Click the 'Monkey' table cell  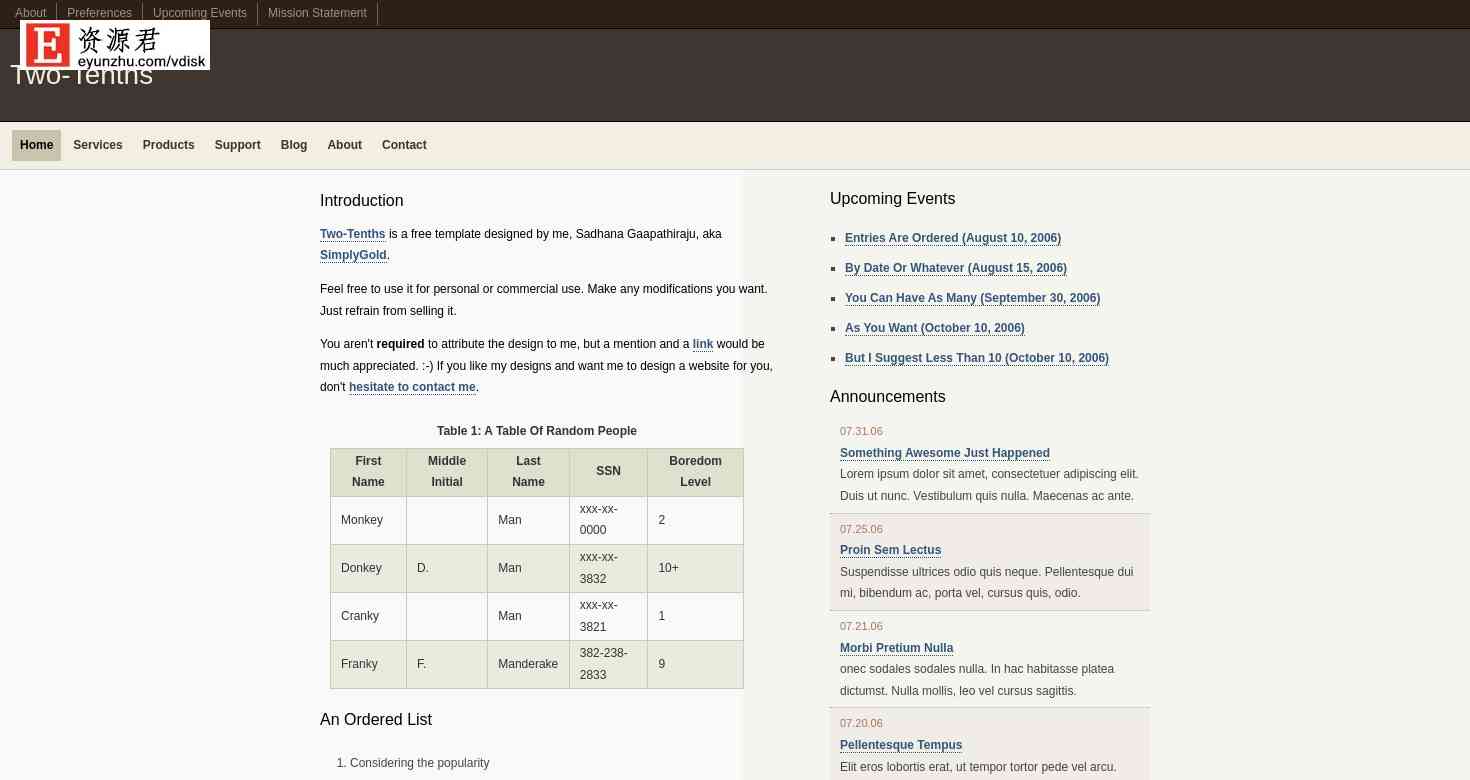point(369,520)
